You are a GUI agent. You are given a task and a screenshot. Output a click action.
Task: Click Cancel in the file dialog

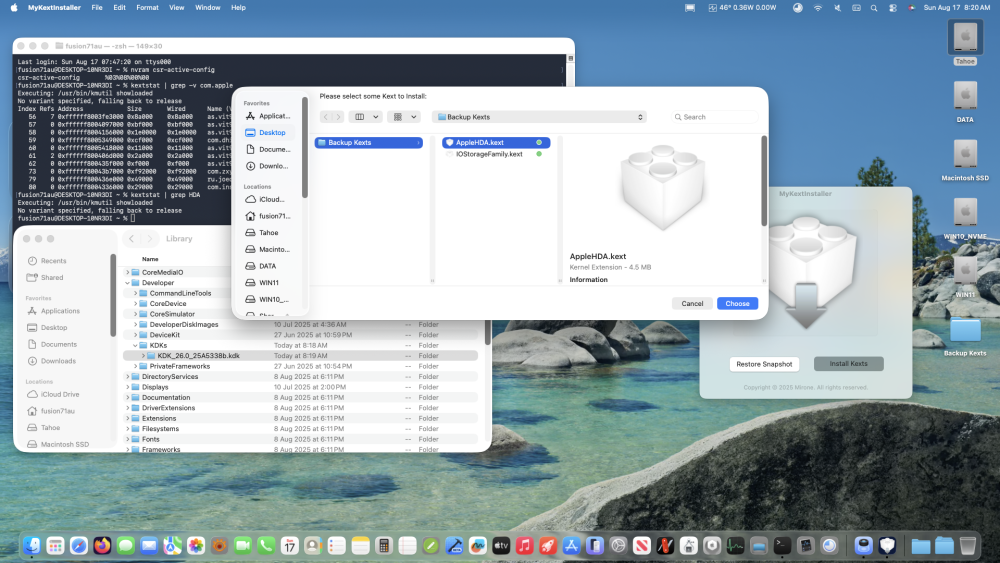click(x=692, y=303)
